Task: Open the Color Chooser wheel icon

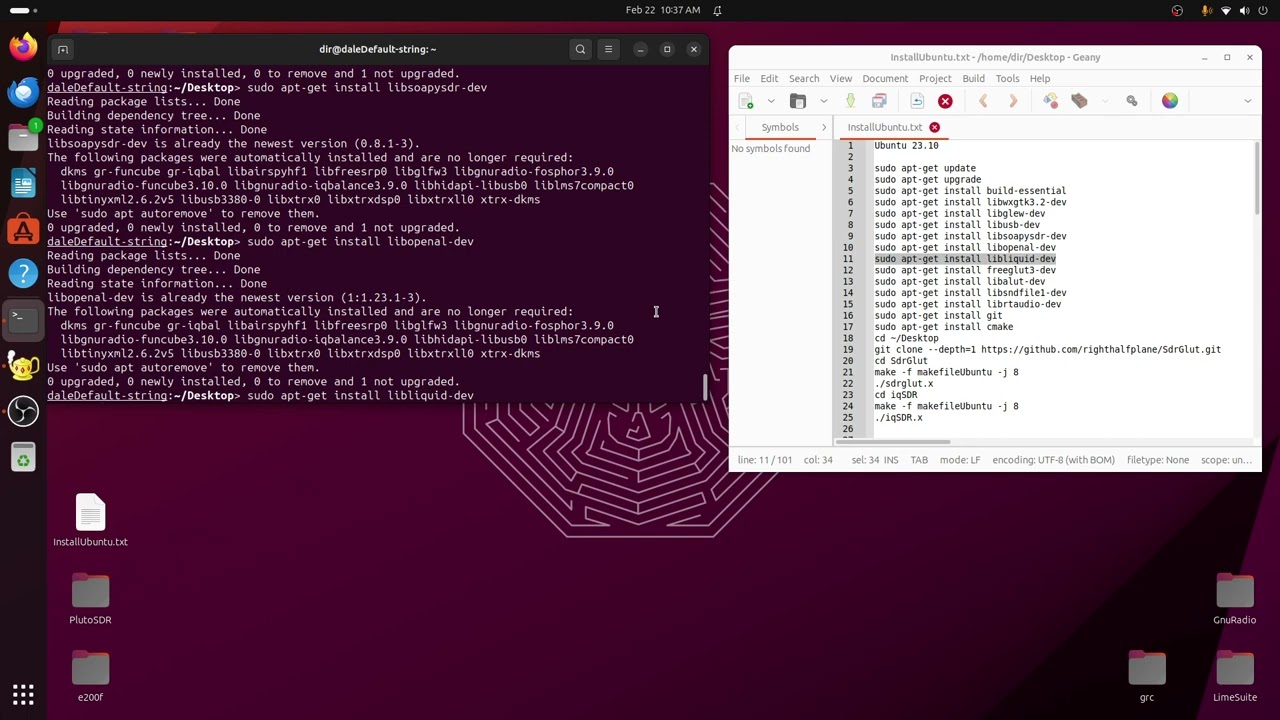Action: tap(1170, 101)
